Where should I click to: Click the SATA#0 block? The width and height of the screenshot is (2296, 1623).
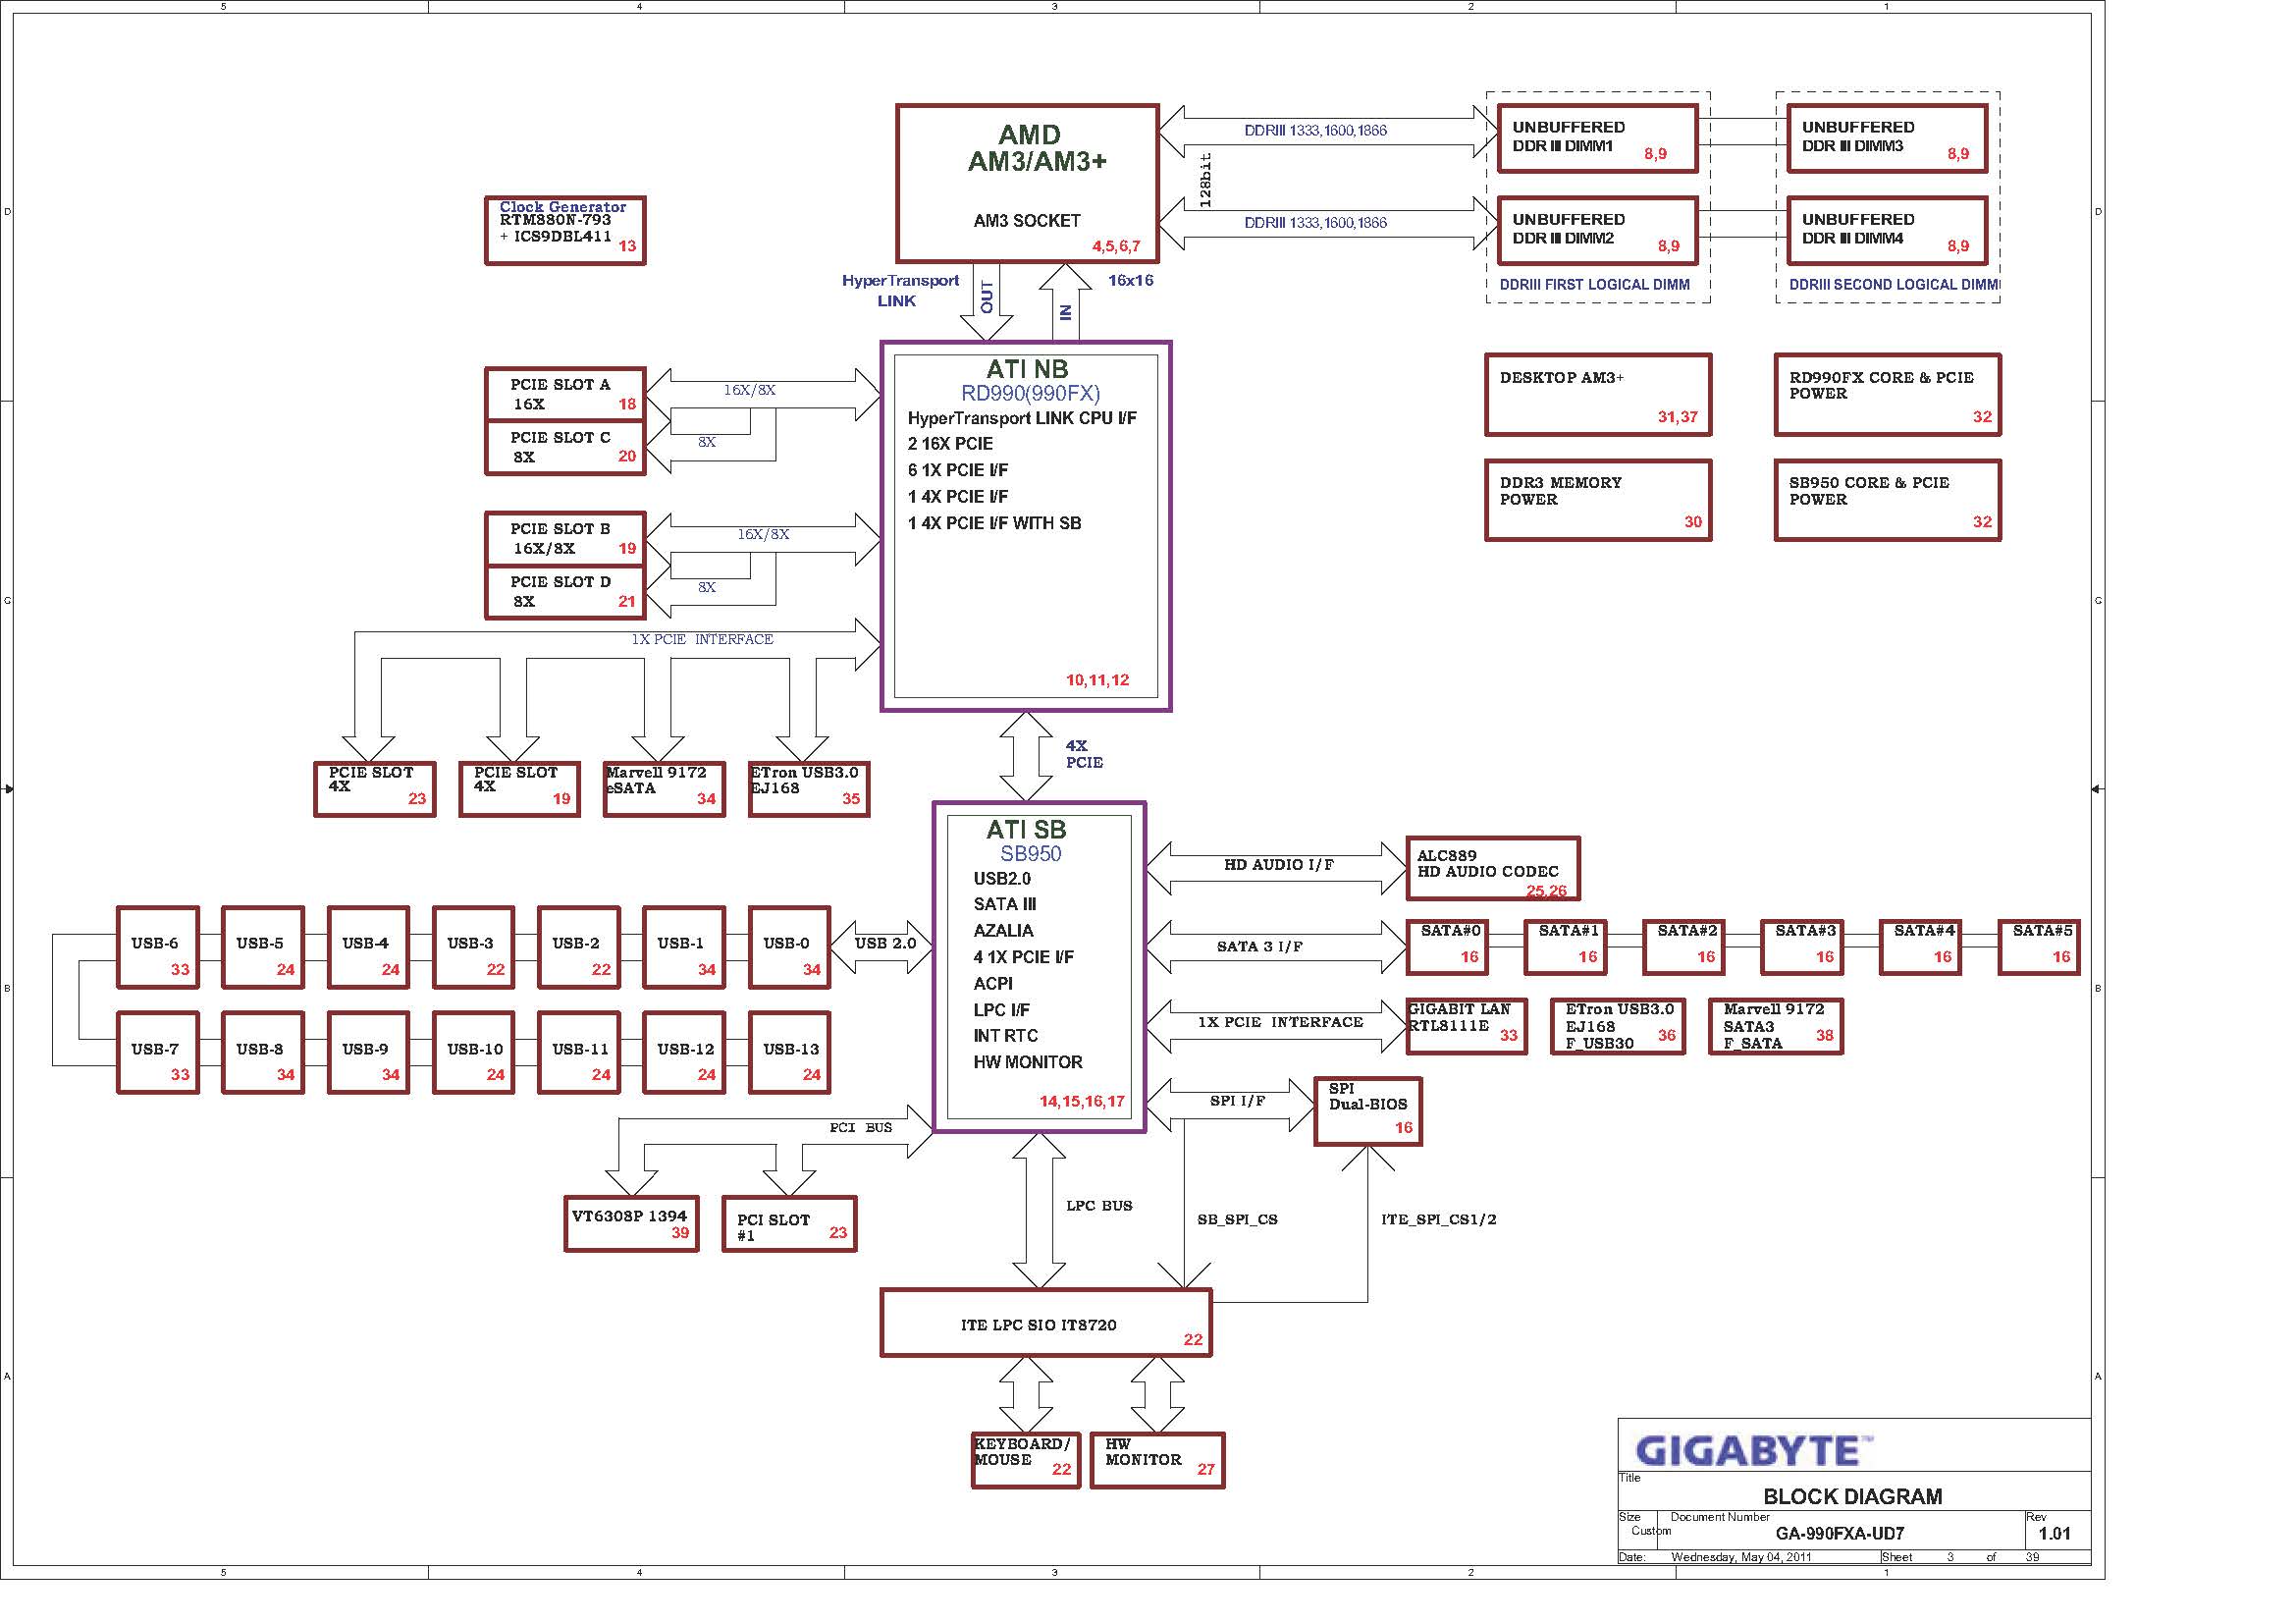(1446, 947)
